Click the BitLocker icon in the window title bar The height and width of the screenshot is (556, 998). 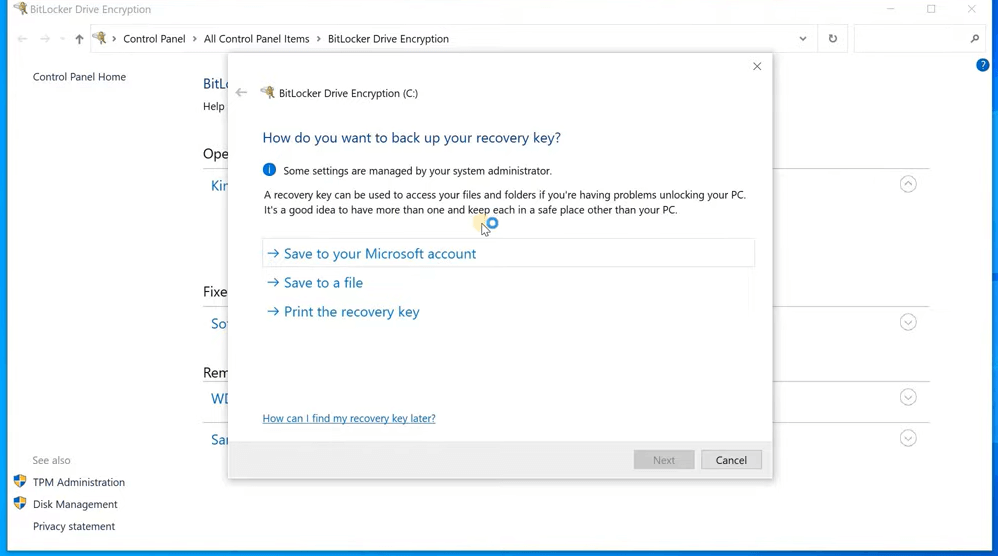[20, 9]
